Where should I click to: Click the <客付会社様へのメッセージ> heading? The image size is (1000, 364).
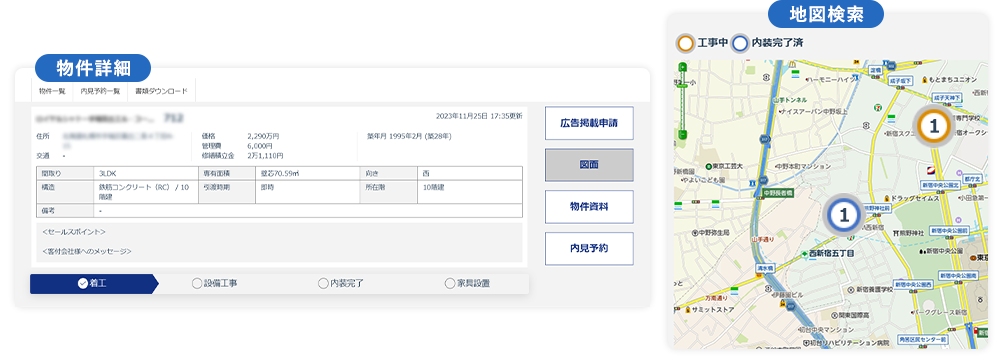click(x=87, y=251)
